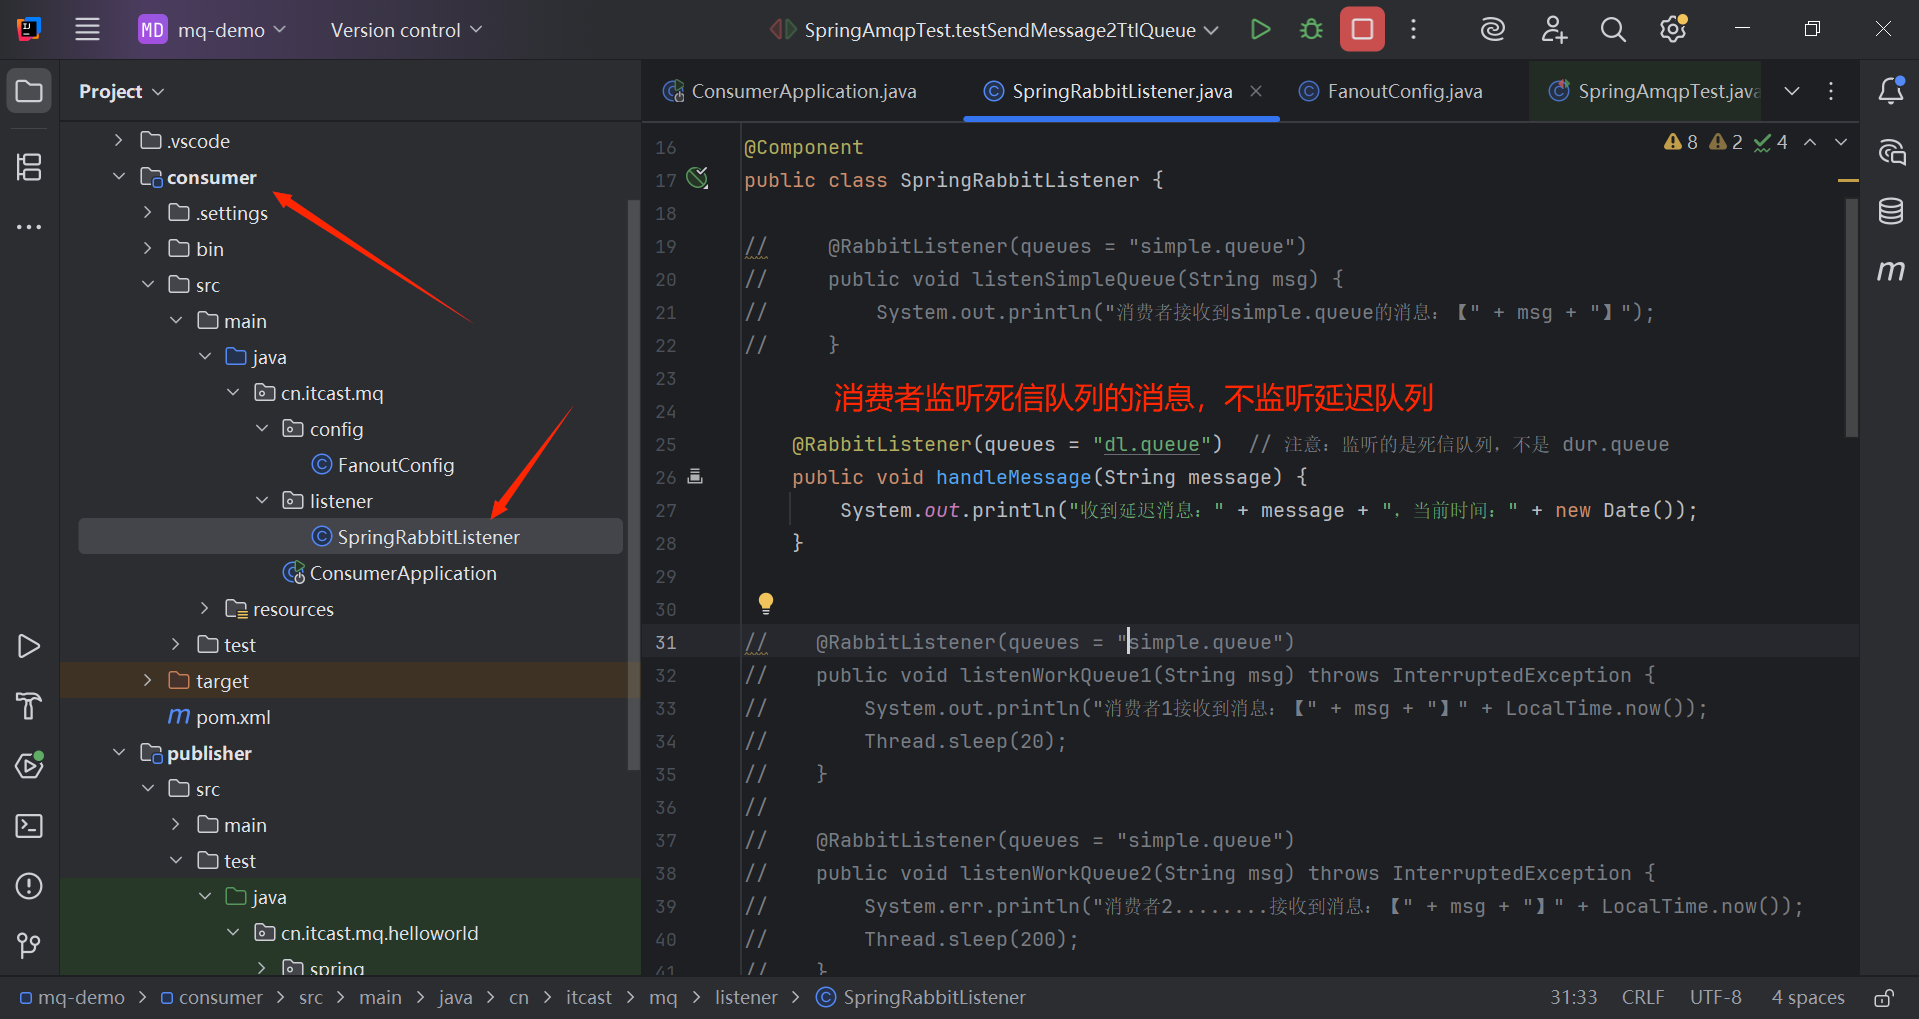Open the Version control dropdown
The image size is (1919, 1019).
click(407, 30)
